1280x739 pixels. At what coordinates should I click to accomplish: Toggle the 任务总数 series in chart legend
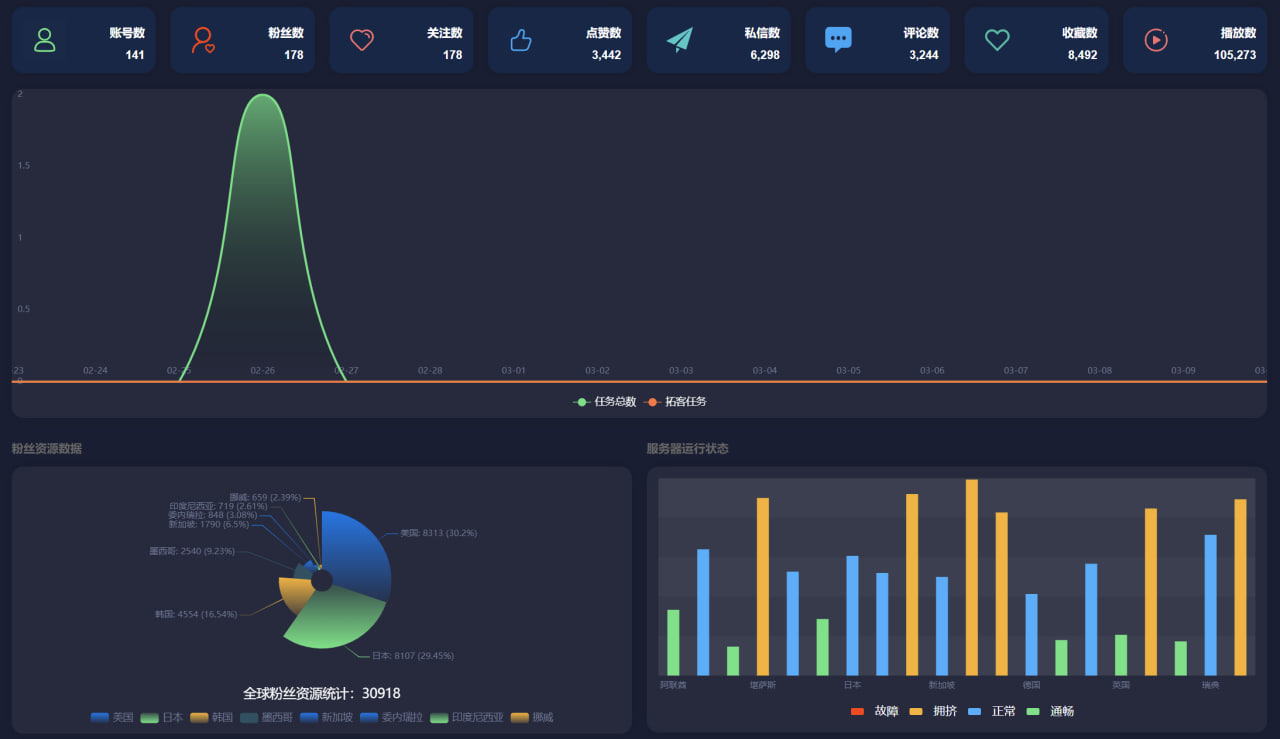tap(605, 402)
